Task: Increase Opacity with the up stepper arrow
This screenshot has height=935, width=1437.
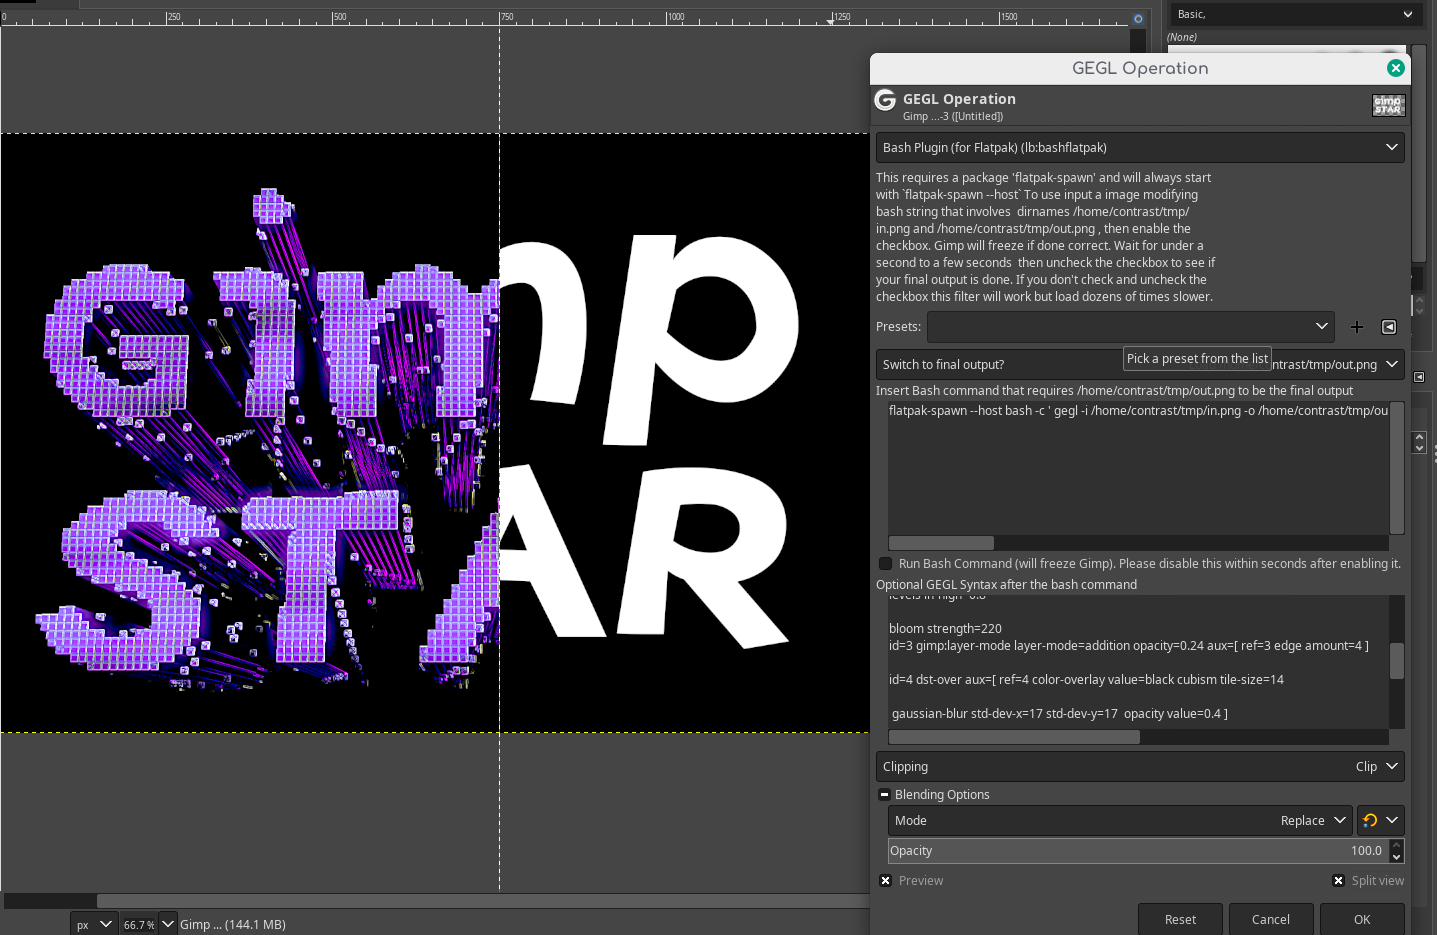Action: coord(1397,845)
